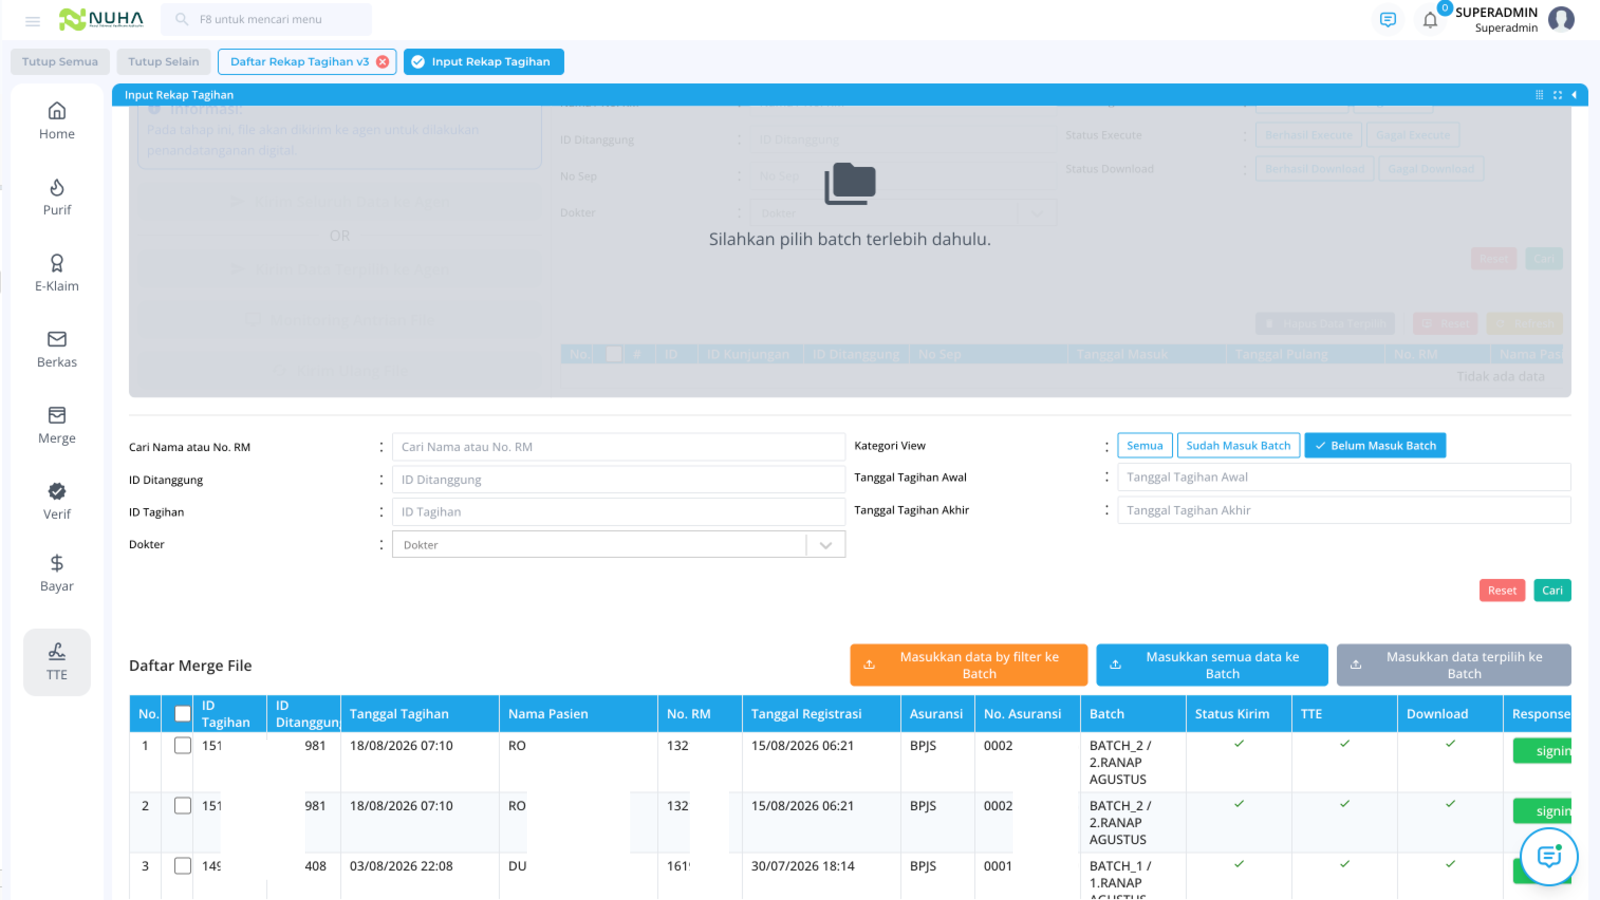Click Tutup Selain

[164, 62]
